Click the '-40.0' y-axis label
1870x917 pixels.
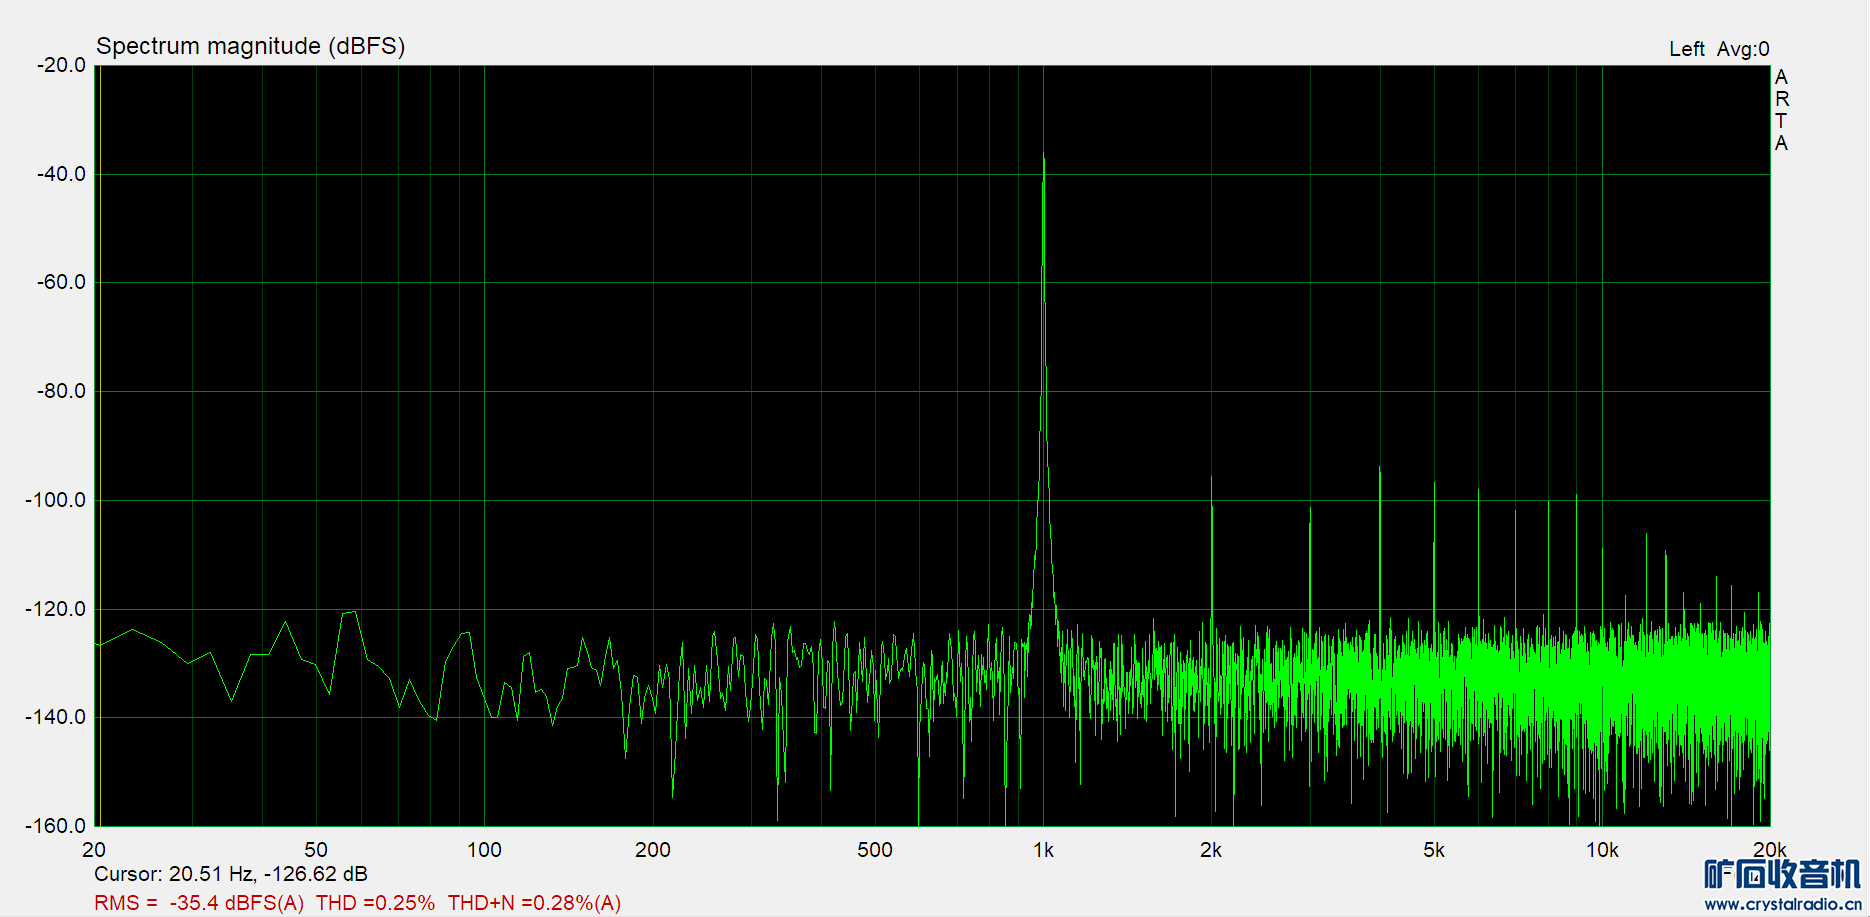[61, 174]
